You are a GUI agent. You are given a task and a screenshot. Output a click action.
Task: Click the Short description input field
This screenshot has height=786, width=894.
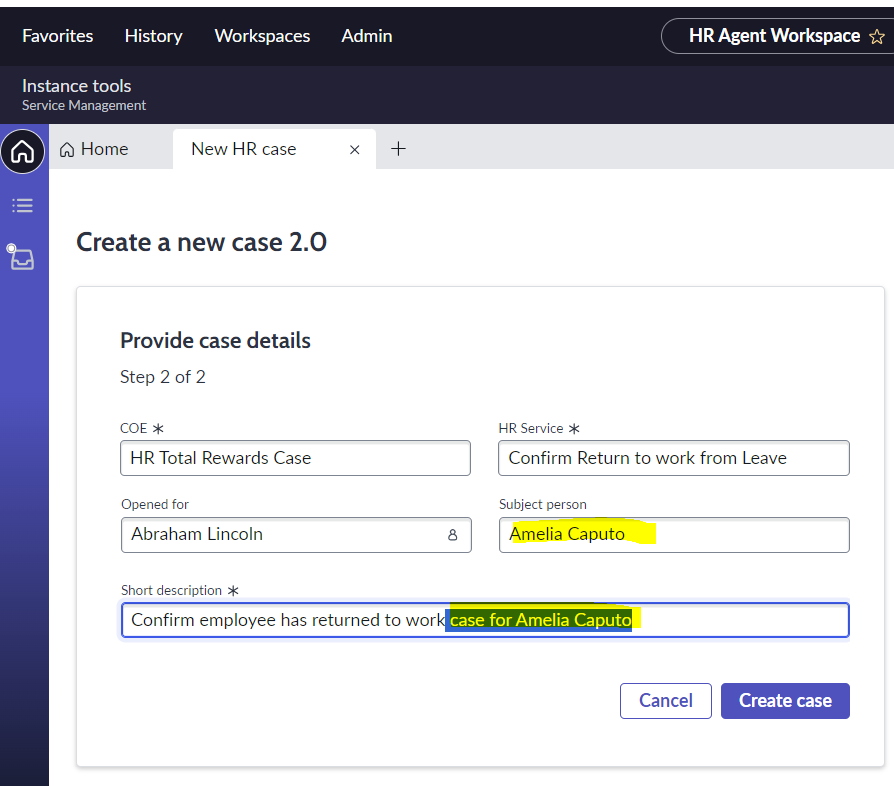485,620
